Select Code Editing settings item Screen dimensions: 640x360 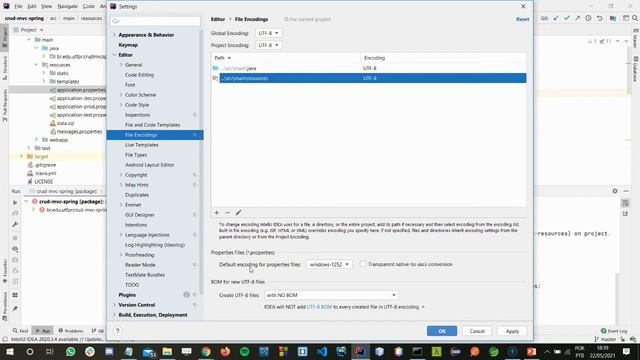tap(140, 75)
